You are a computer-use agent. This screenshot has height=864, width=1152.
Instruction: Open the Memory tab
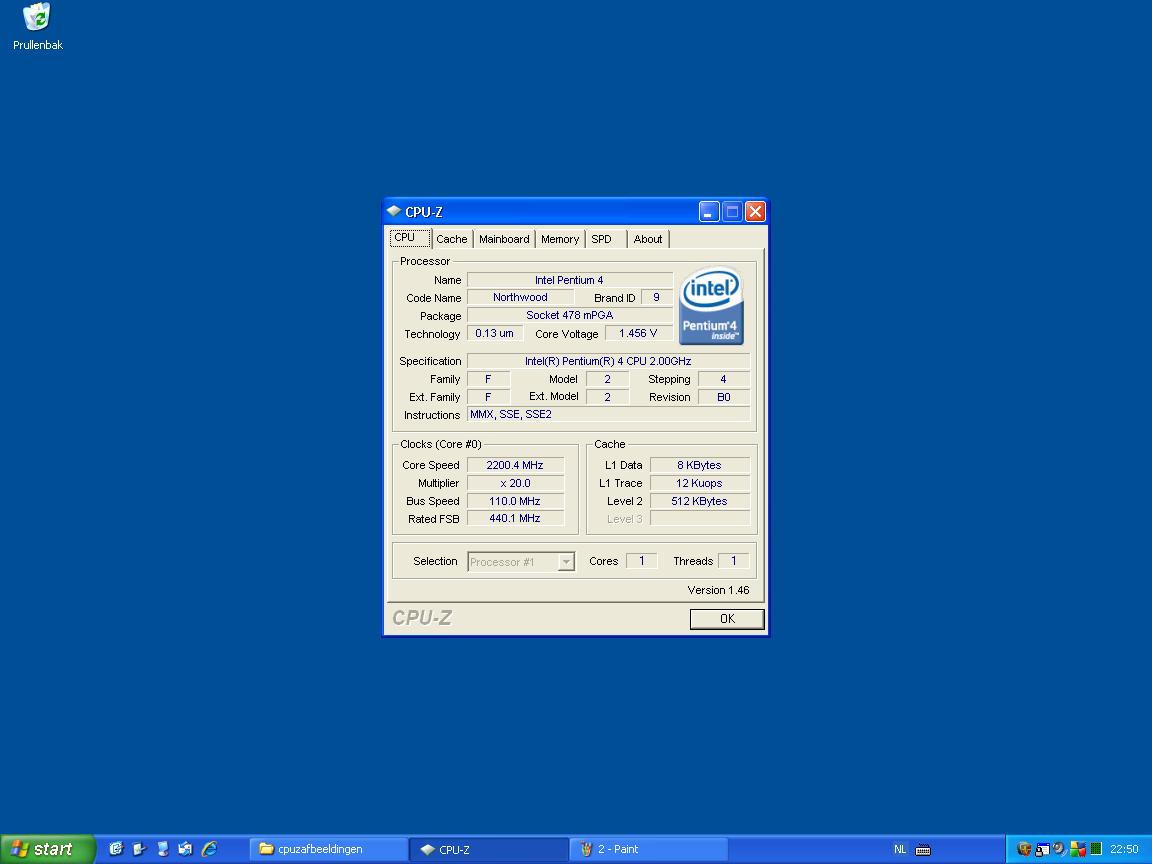560,239
